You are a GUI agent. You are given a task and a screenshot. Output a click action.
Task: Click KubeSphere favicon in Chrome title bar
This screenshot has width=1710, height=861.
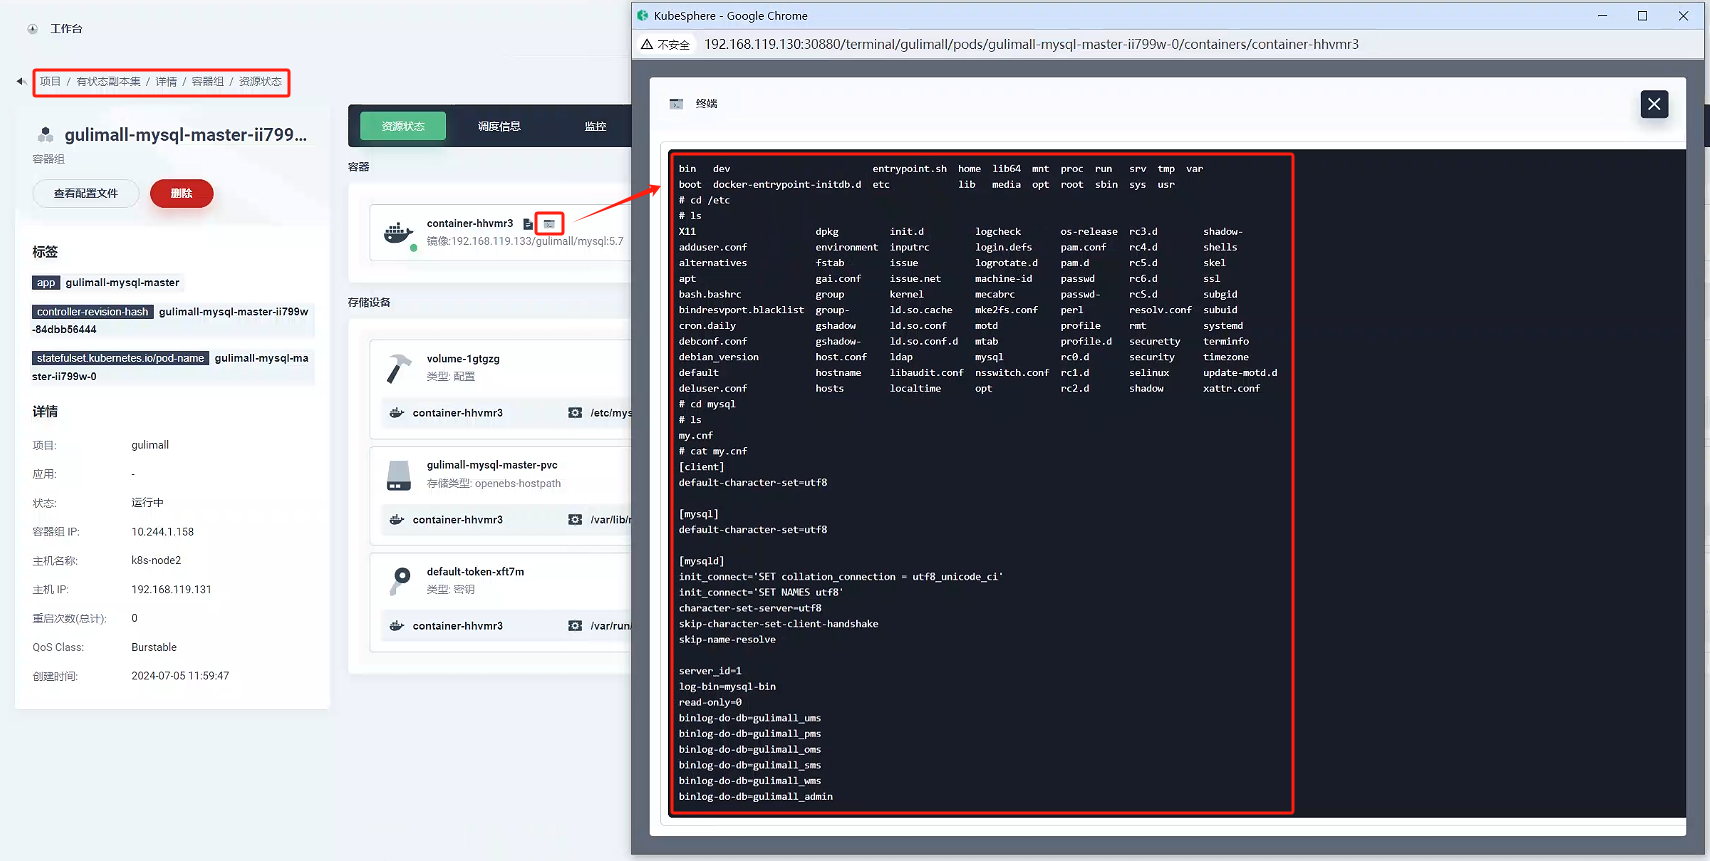point(643,16)
